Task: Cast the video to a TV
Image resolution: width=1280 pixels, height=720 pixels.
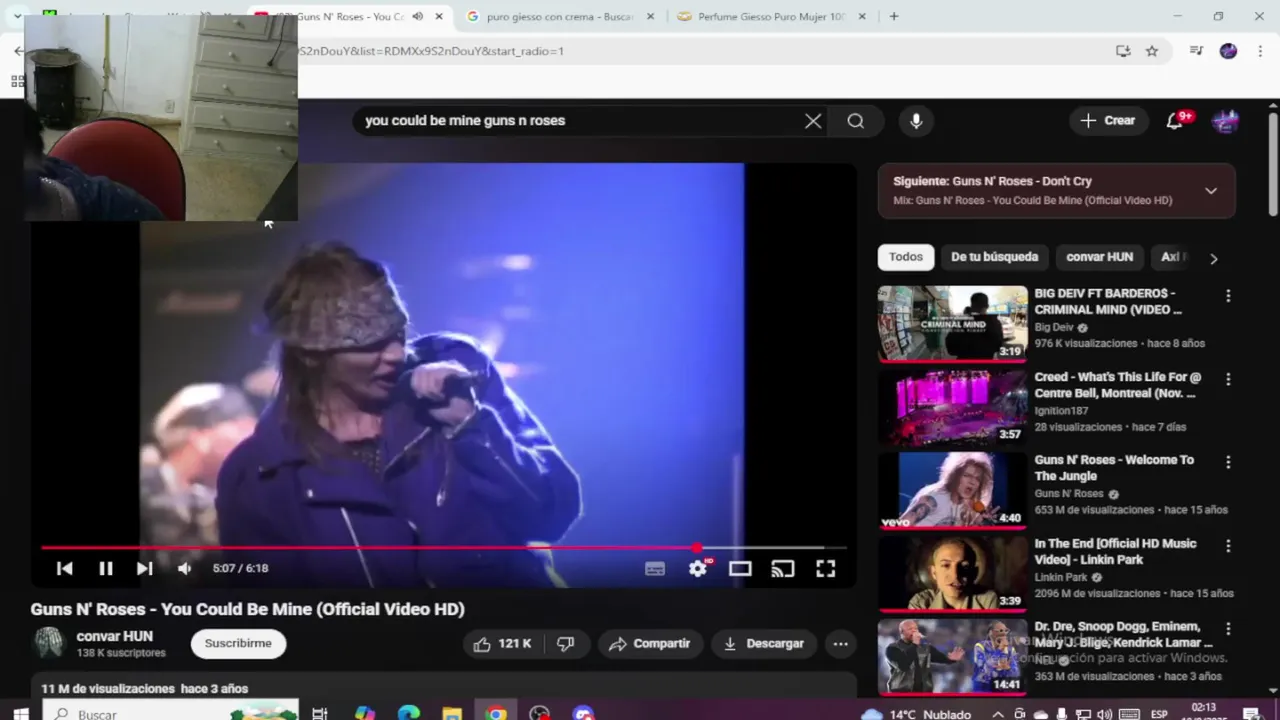Action: pos(783,569)
